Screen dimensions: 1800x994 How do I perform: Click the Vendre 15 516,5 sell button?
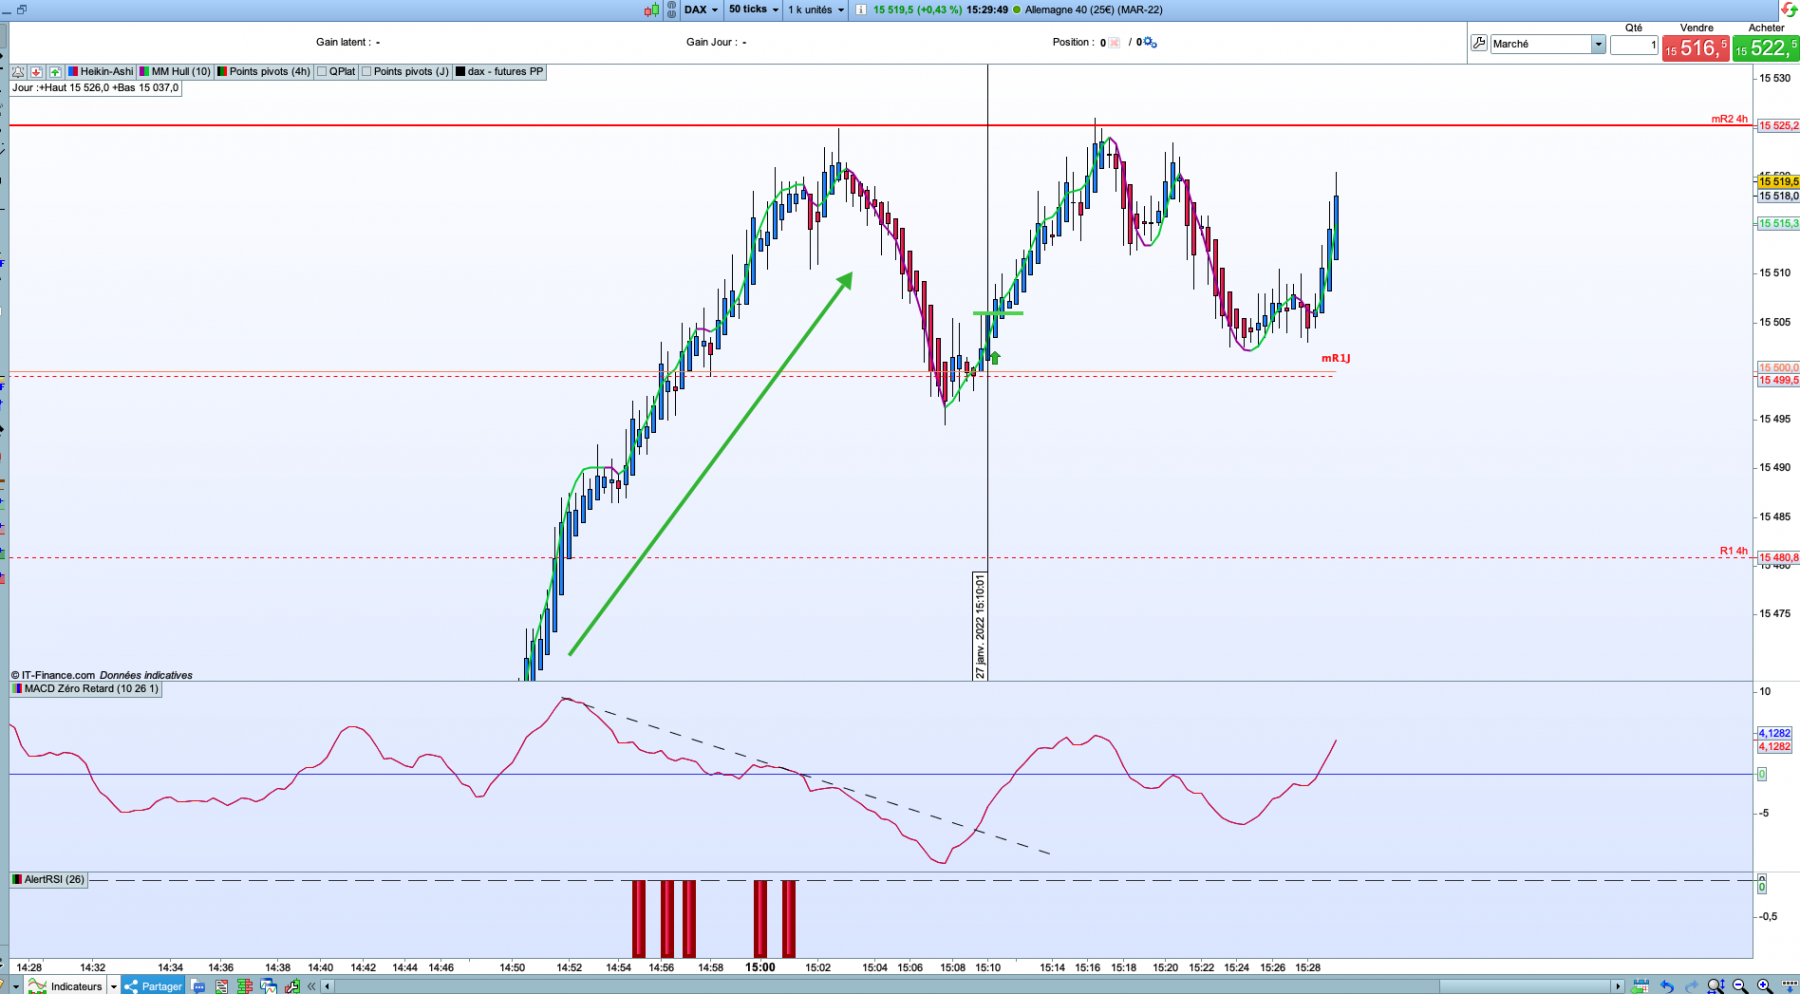pyautogui.click(x=1696, y=48)
